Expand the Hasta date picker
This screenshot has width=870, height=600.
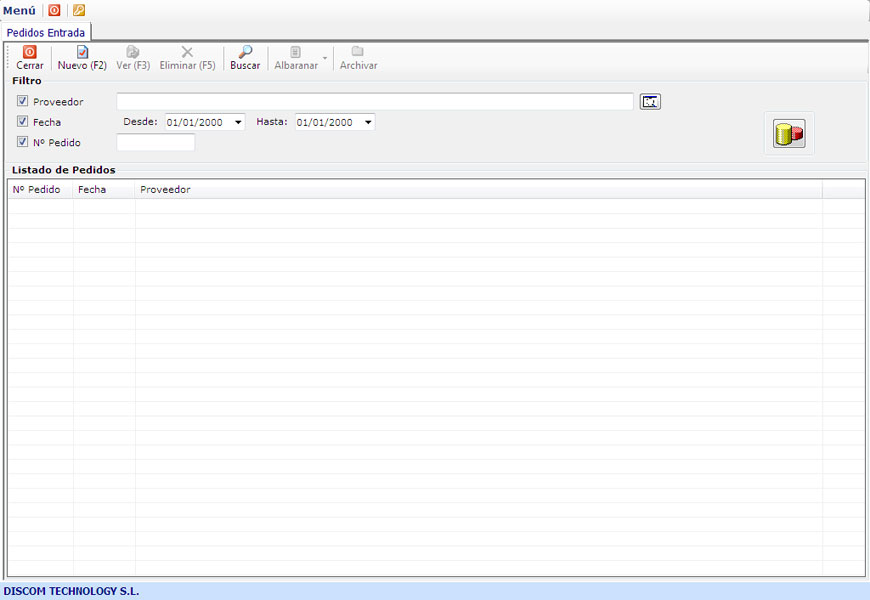(x=368, y=122)
